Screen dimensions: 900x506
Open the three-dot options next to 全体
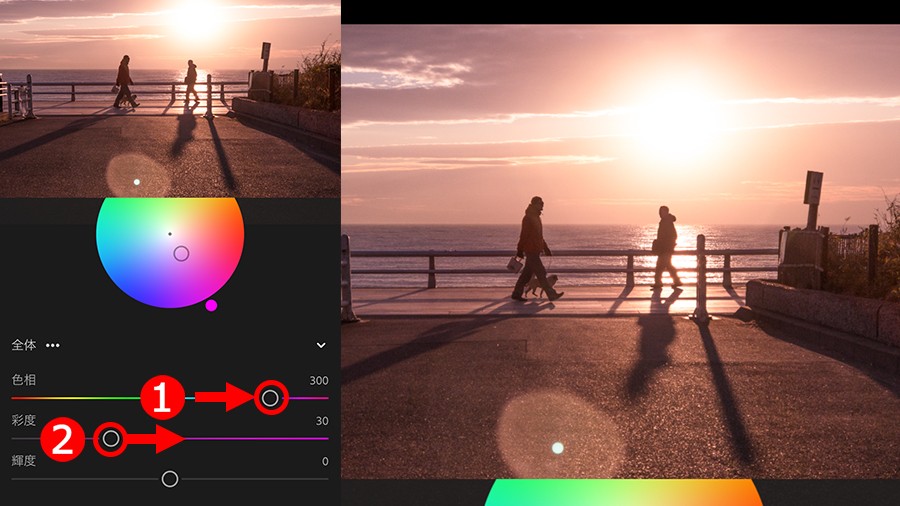(53, 345)
